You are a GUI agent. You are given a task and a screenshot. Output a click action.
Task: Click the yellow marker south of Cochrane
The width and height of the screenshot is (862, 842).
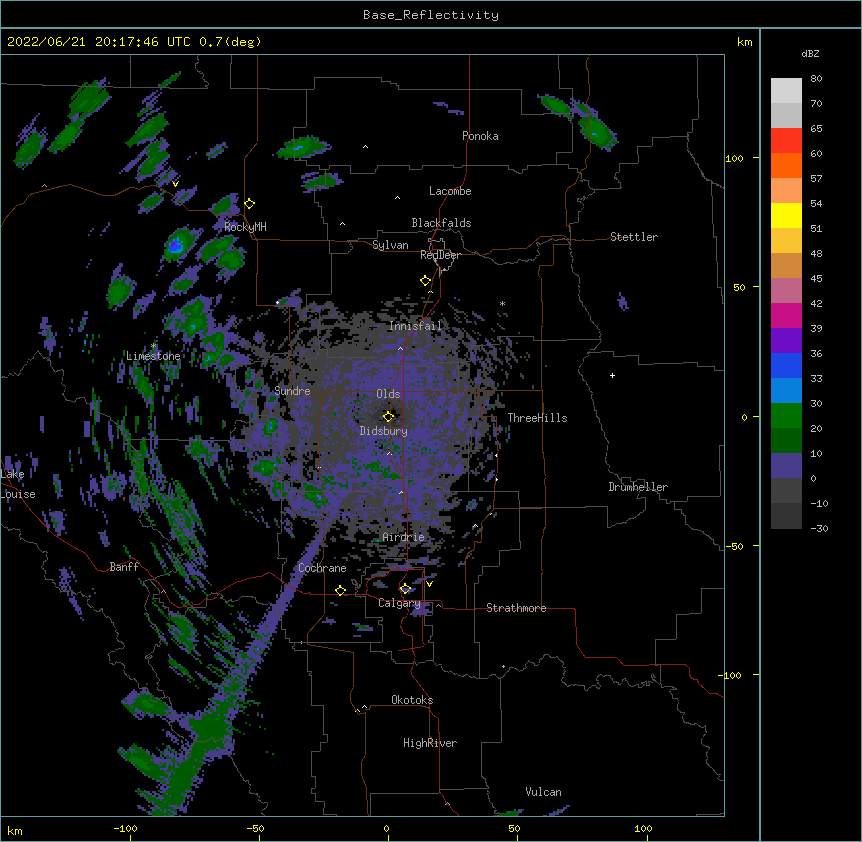click(x=340, y=591)
